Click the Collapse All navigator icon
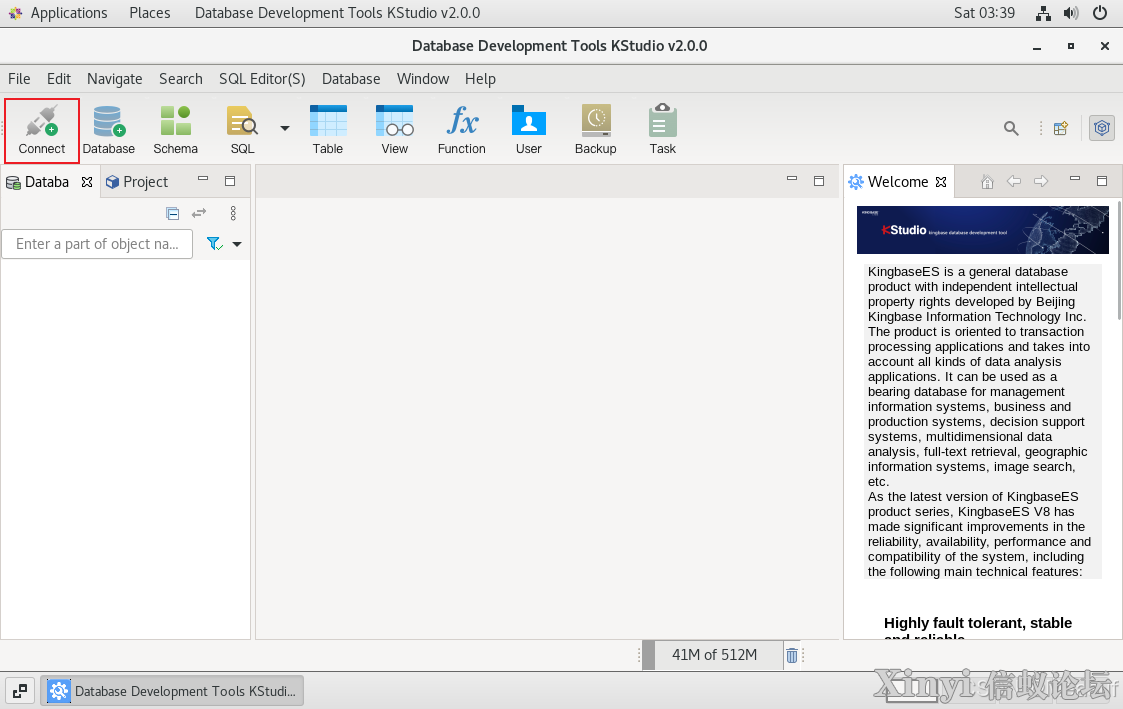1123x709 pixels. [173, 213]
